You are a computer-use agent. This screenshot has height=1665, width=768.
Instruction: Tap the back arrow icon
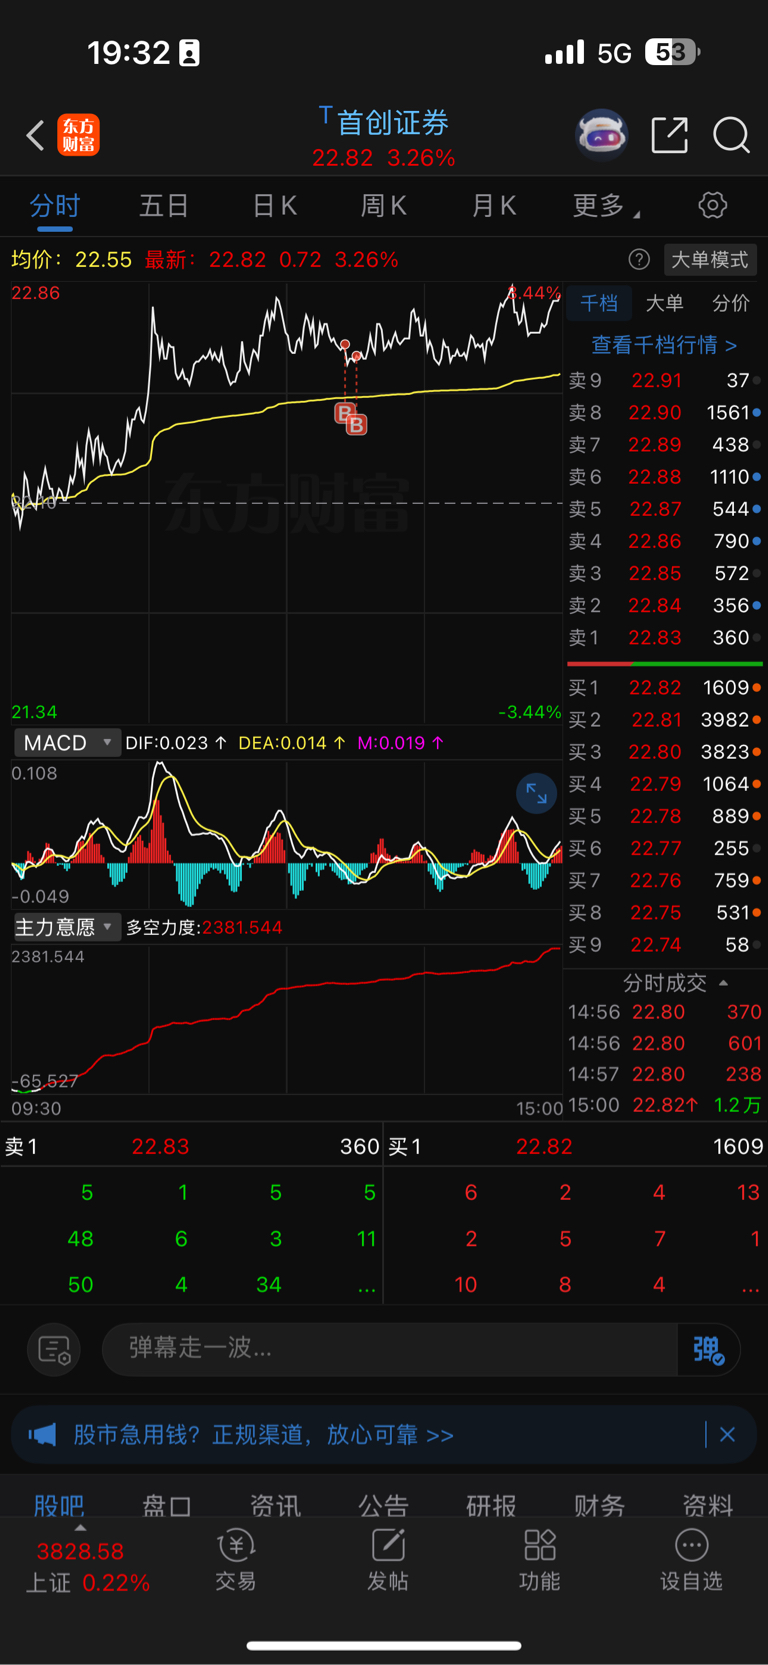[x=35, y=135]
